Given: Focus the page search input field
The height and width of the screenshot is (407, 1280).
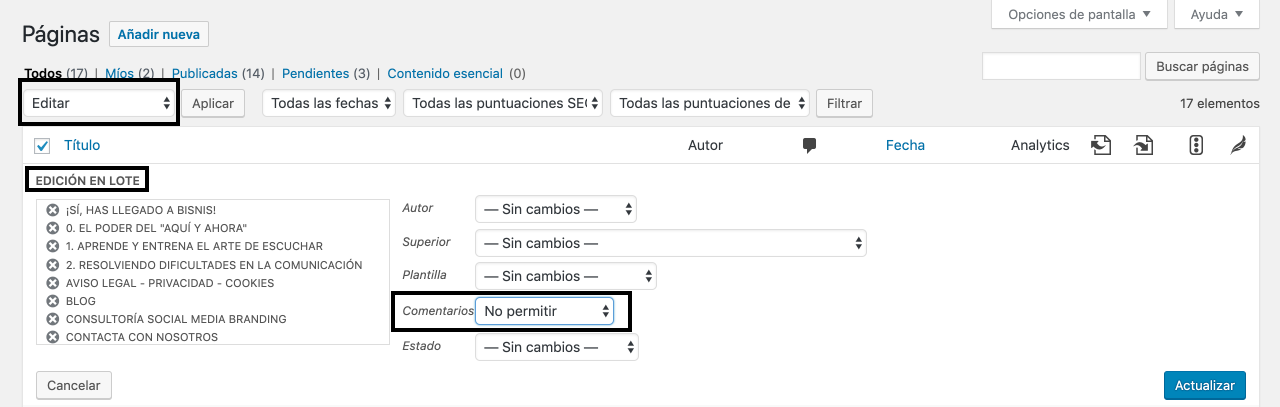Looking at the screenshot, I should [x=1061, y=67].
